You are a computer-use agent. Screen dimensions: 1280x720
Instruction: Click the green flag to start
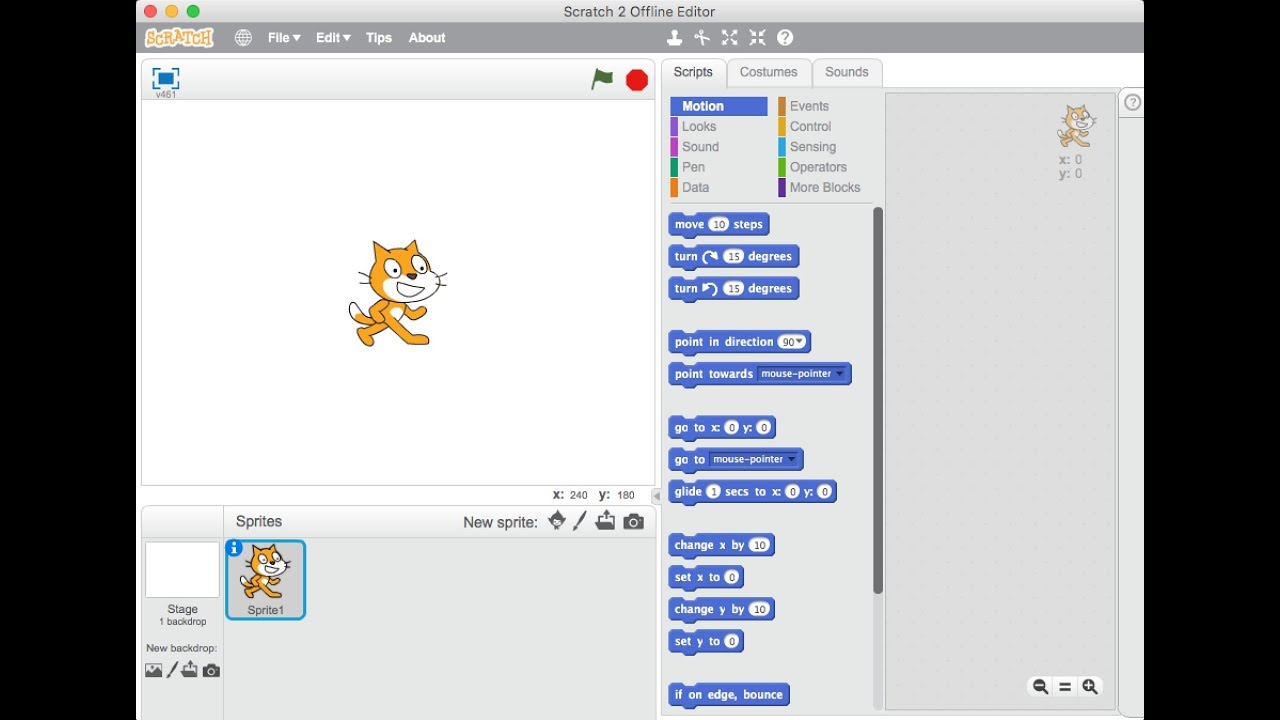pos(602,79)
